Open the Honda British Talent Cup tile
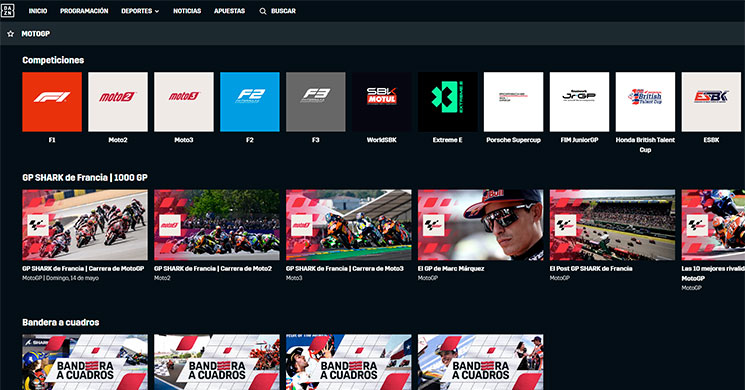The width and height of the screenshot is (745, 390). pos(645,102)
